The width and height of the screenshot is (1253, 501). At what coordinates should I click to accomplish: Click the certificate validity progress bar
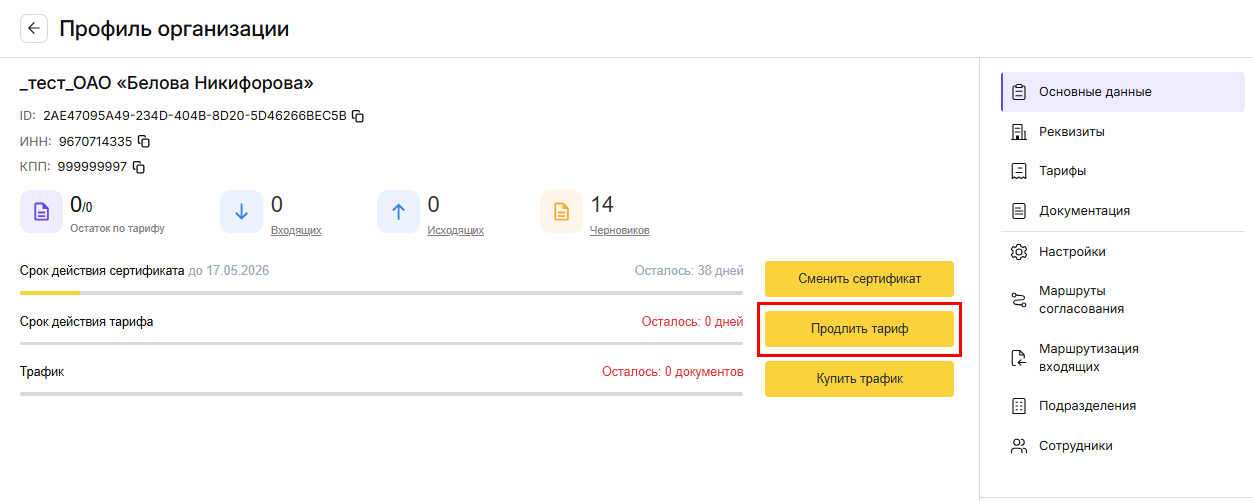[381, 293]
